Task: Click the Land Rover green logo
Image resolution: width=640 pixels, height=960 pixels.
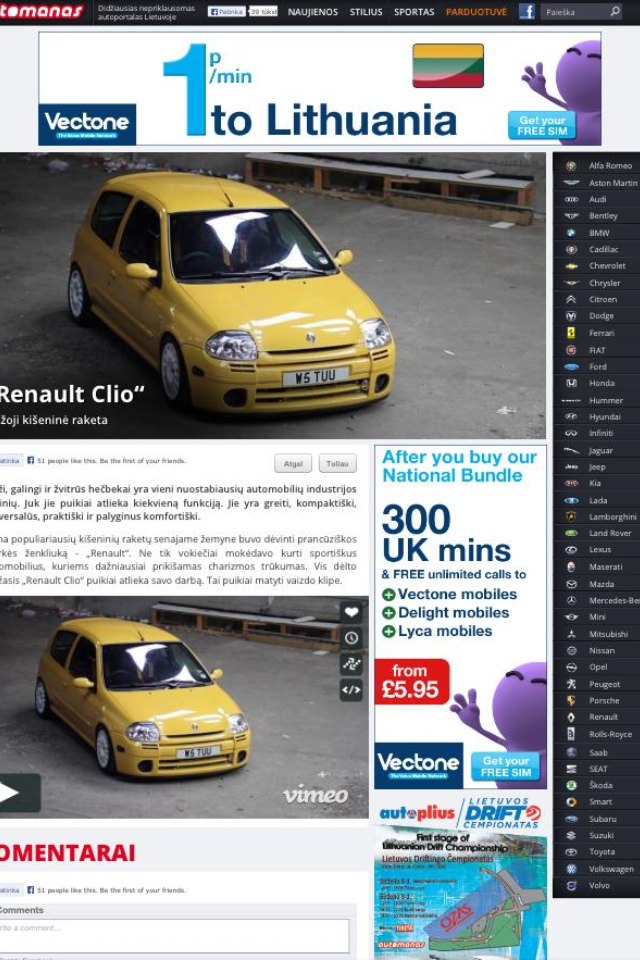Action: [571, 533]
